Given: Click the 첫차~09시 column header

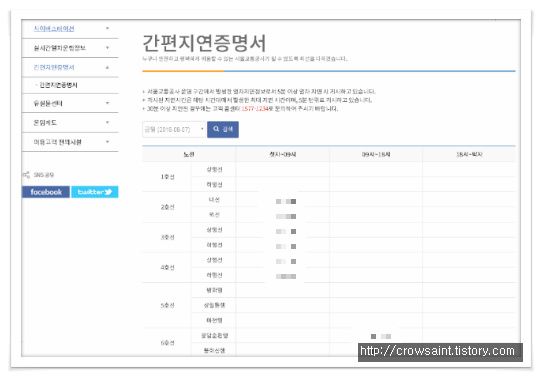Looking at the screenshot, I should point(283,154).
